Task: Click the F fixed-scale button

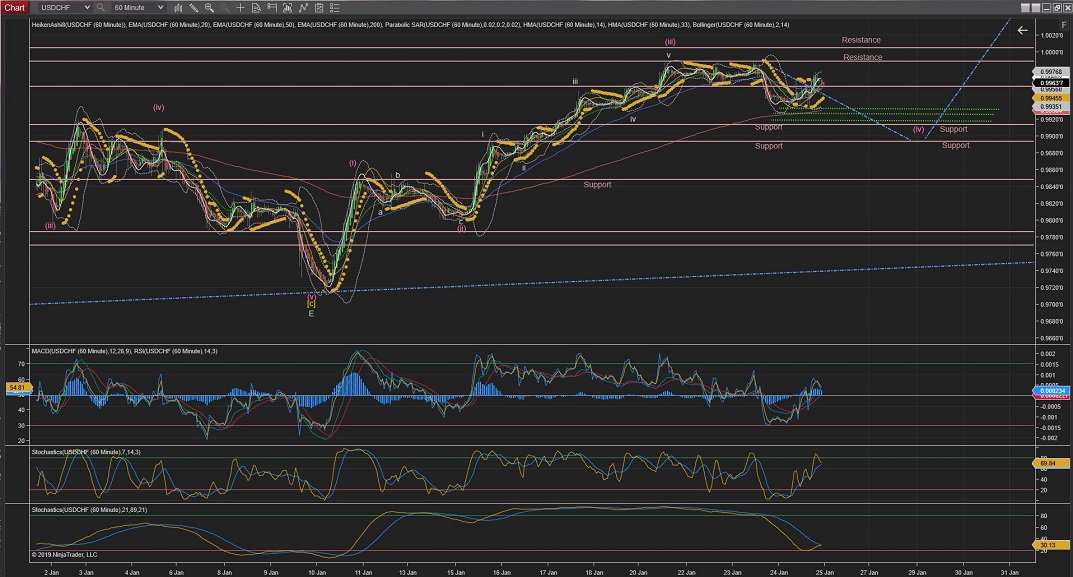Action: (1063, 25)
